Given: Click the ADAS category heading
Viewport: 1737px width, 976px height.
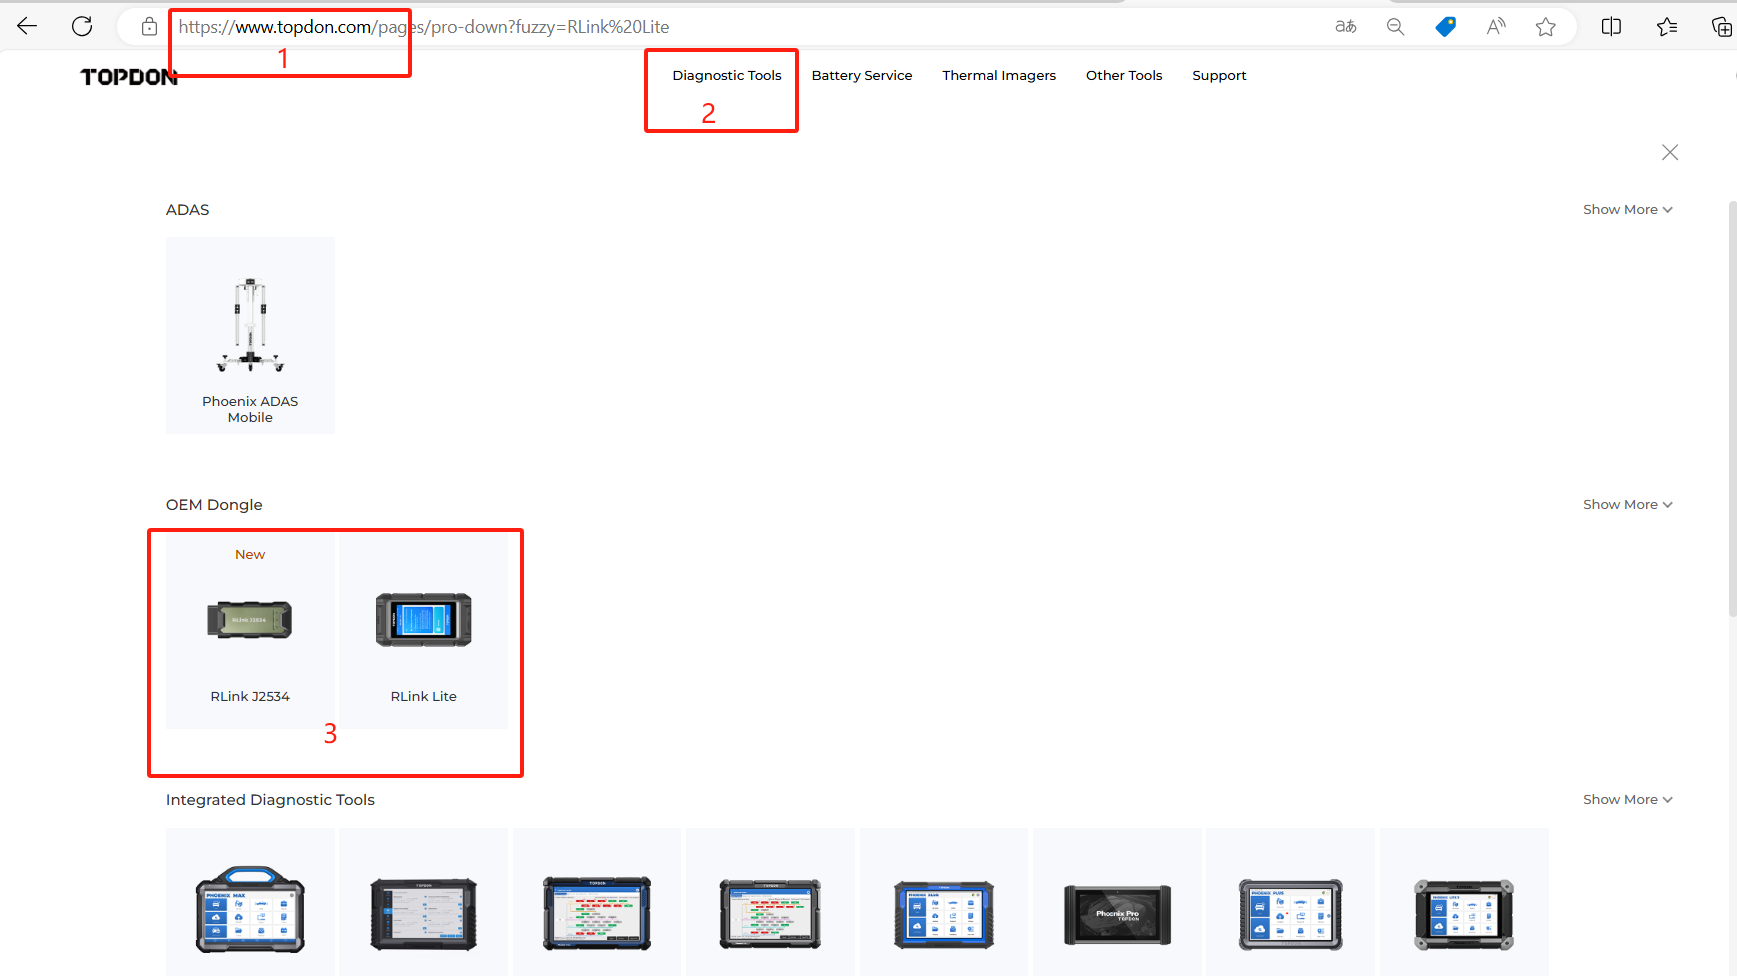Looking at the screenshot, I should click(x=188, y=209).
